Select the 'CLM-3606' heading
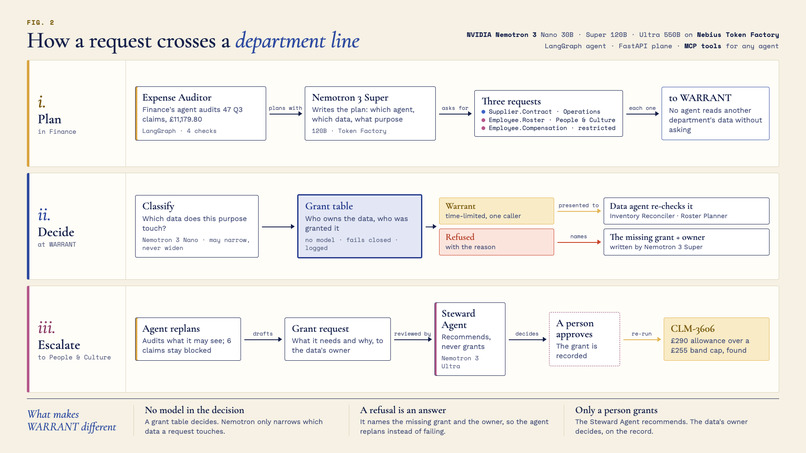 coord(692,329)
